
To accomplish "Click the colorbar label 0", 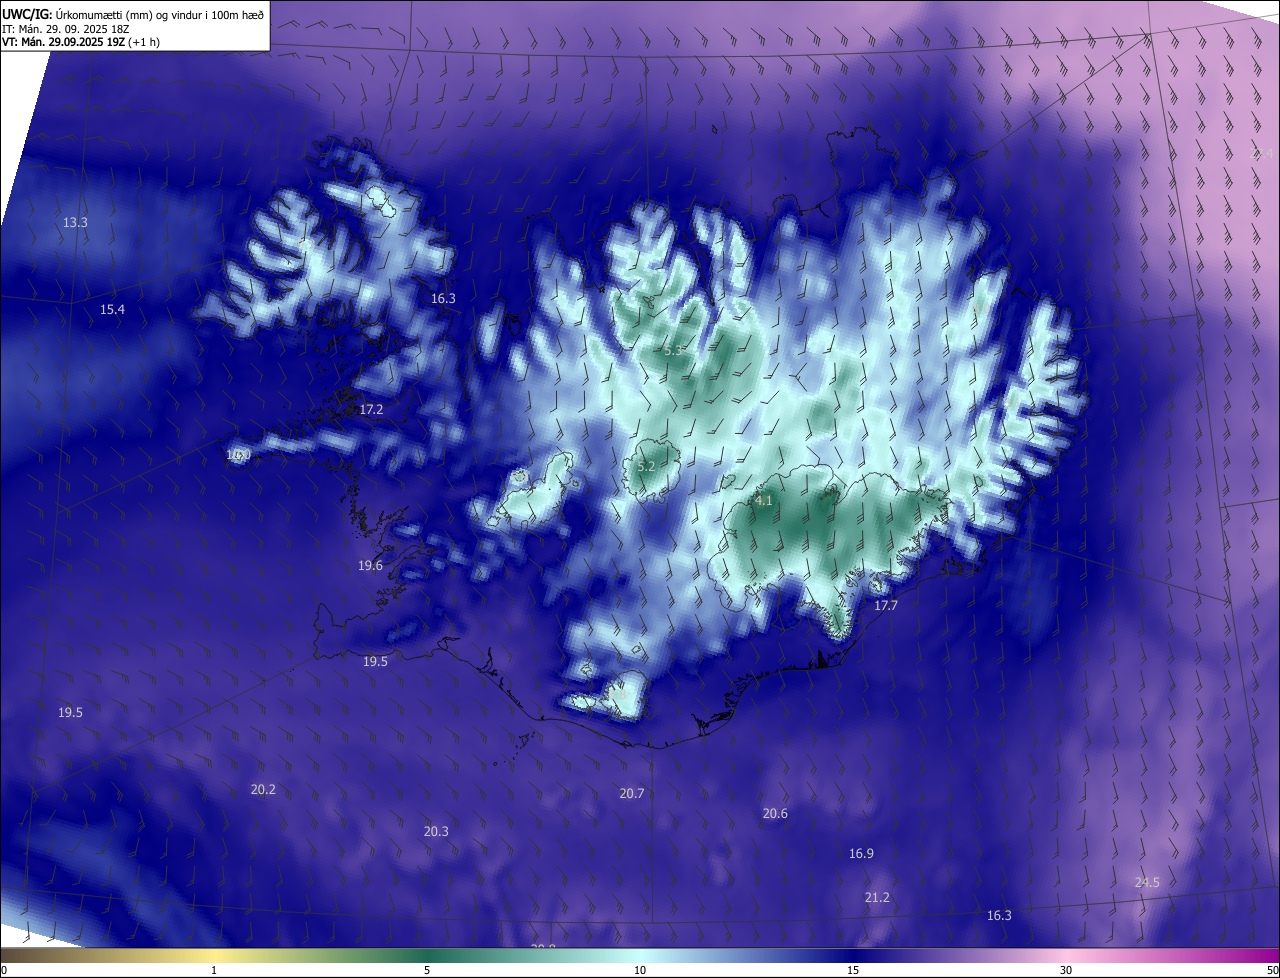I will pos(4,971).
